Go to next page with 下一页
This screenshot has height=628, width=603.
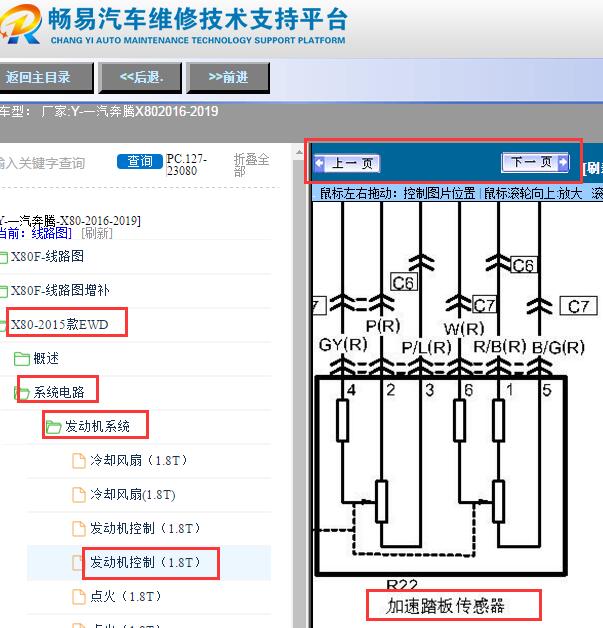[535, 162]
